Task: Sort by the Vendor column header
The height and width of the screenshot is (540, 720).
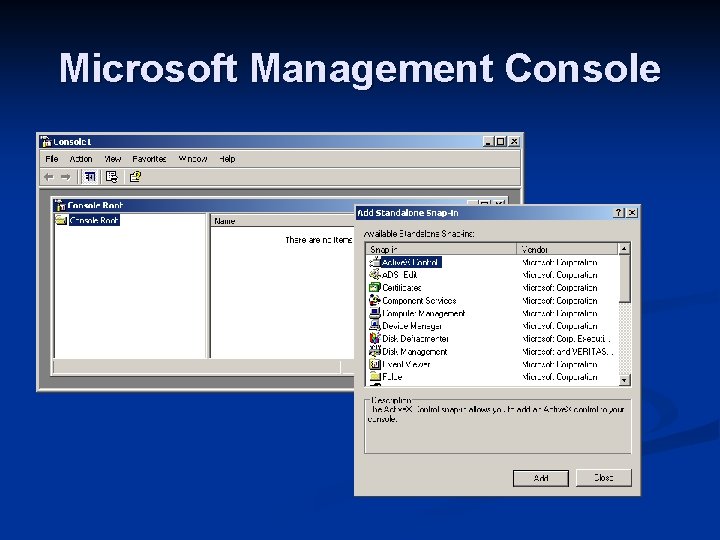Action: pos(567,249)
